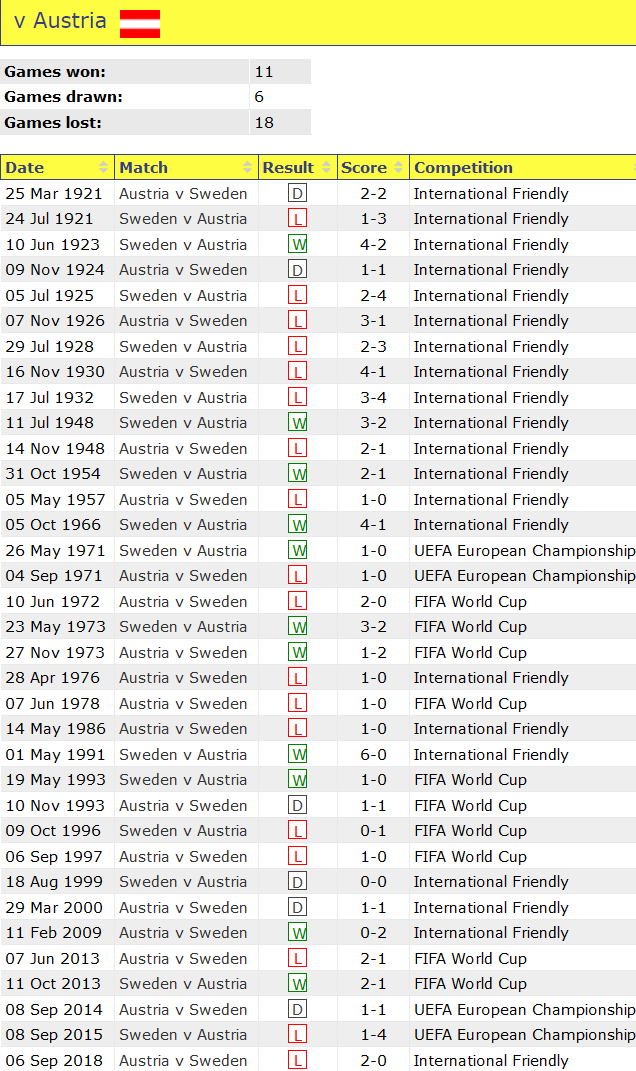
Task: Click the D result icon for 18 Aug 1999
Action: pyautogui.click(x=297, y=882)
